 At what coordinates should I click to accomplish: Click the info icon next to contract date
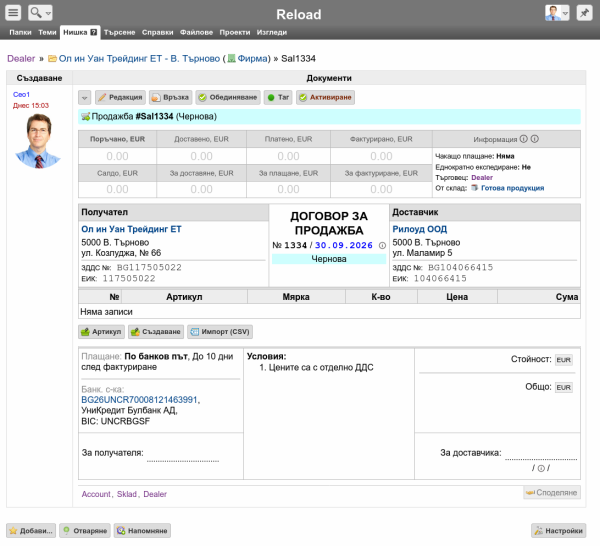pyautogui.click(x=382, y=246)
